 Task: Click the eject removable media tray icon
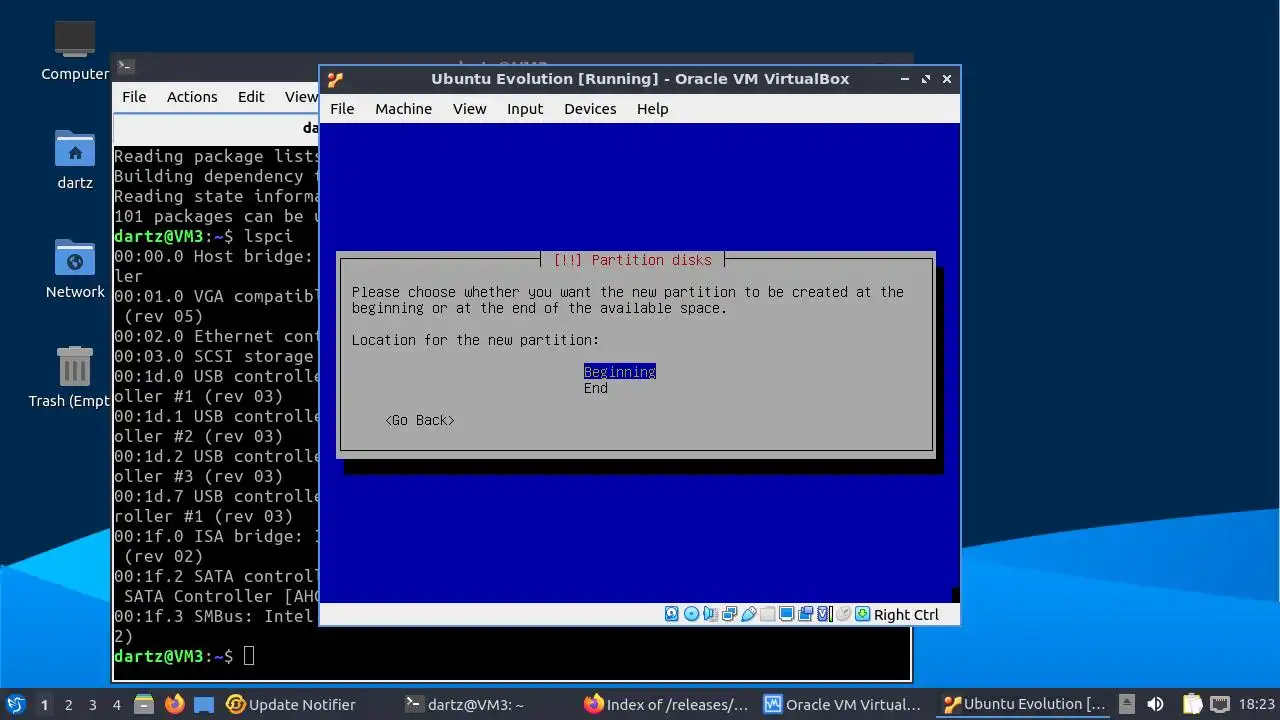click(1127, 704)
